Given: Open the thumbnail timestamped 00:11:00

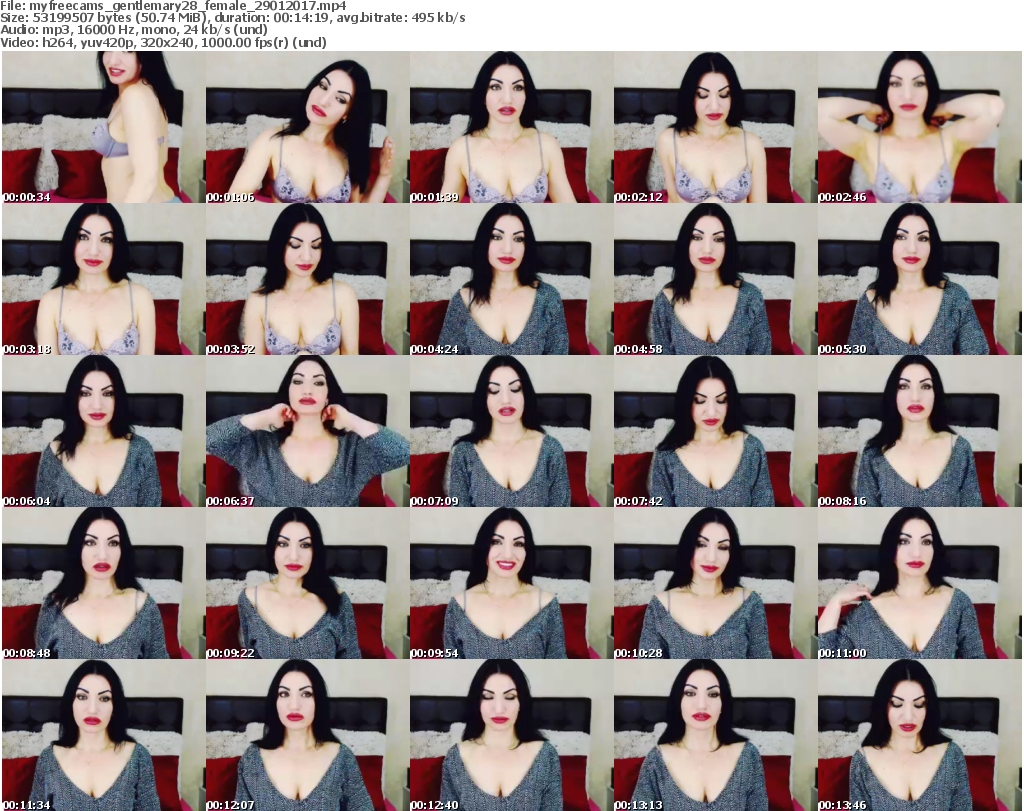Looking at the screenshot, I should (x=919, y=583).
